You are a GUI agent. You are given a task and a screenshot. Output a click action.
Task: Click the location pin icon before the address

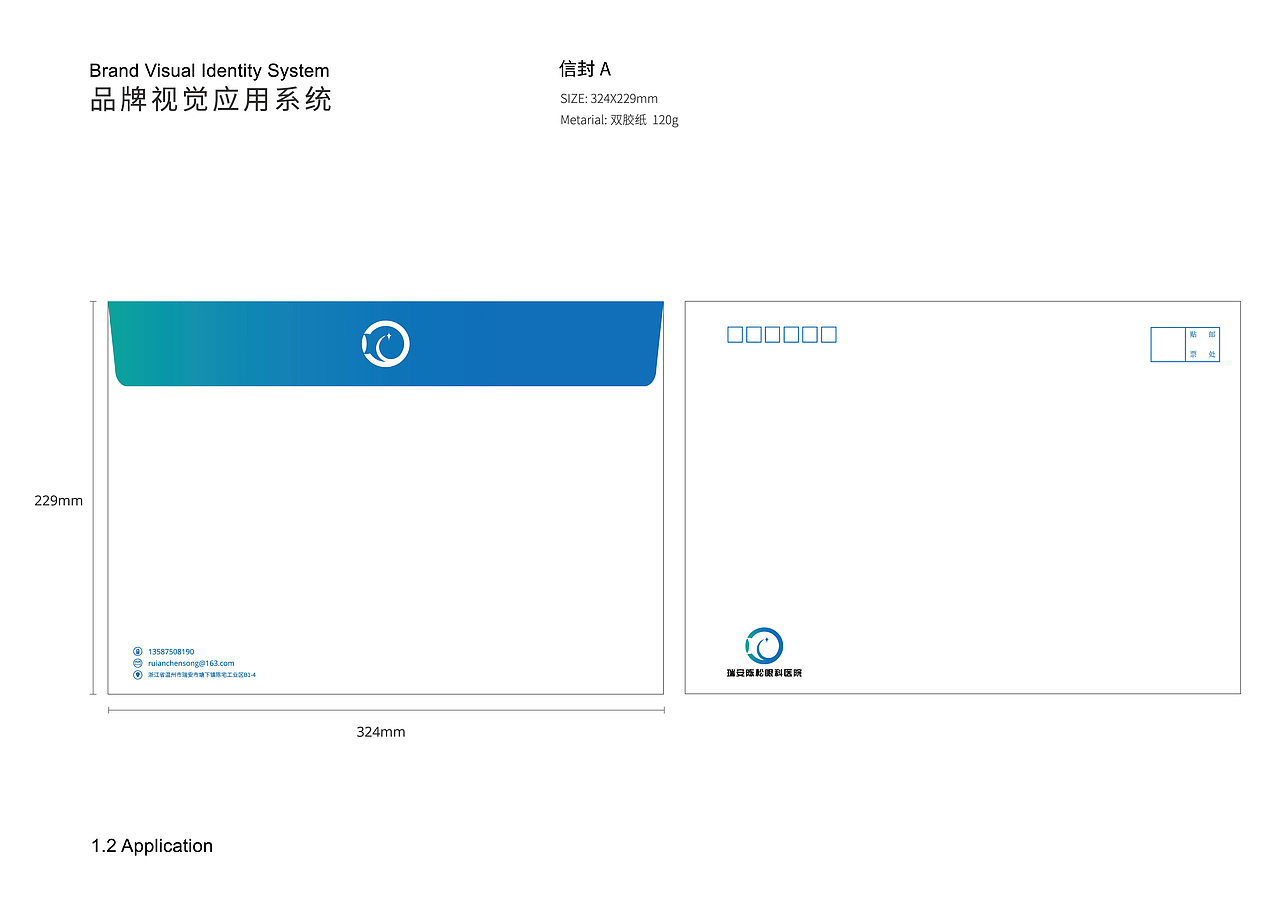137,675
